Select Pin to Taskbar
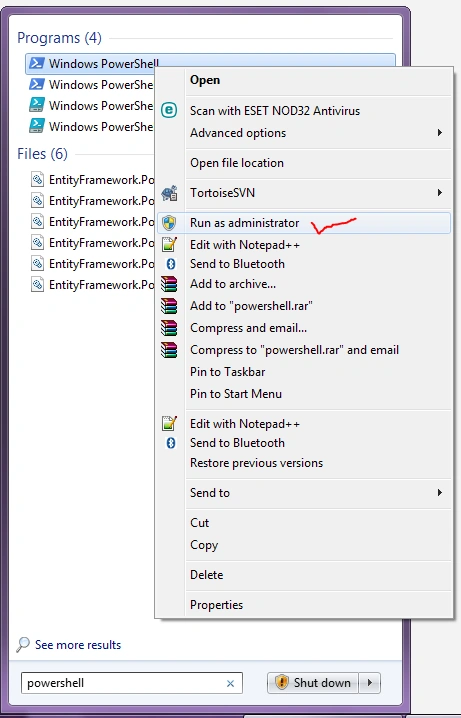The width and height of the screenshot is (461, 718). pyautogui.click(x=228, y=372)
